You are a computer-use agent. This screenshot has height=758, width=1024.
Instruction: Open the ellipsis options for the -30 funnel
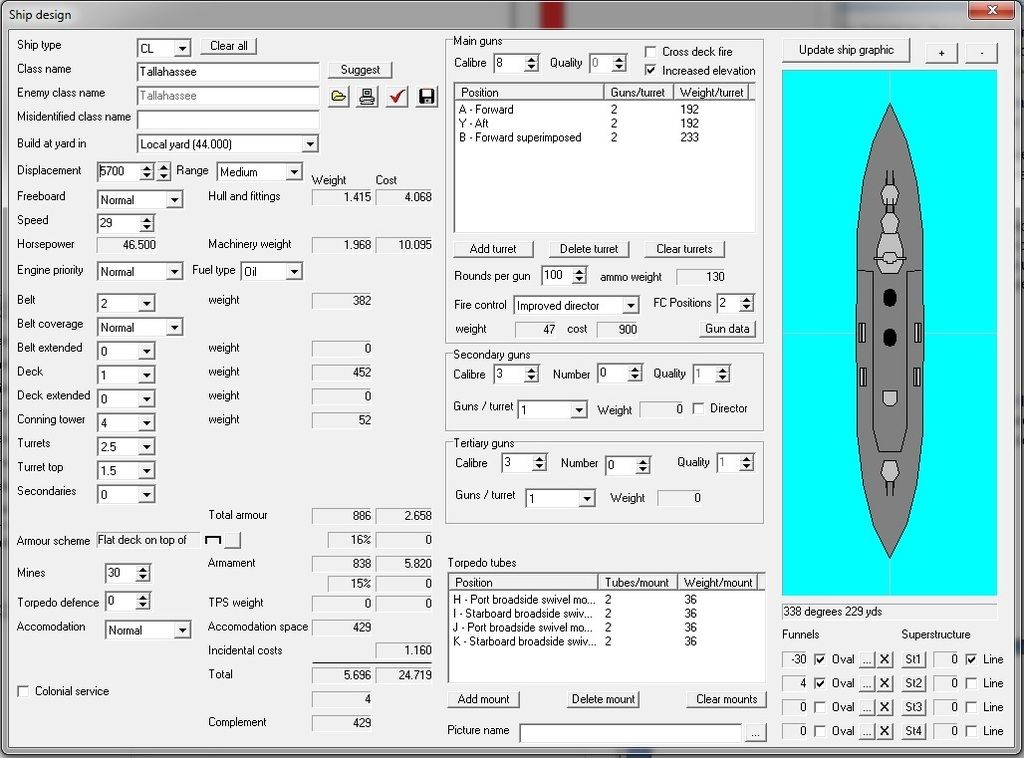867,659
